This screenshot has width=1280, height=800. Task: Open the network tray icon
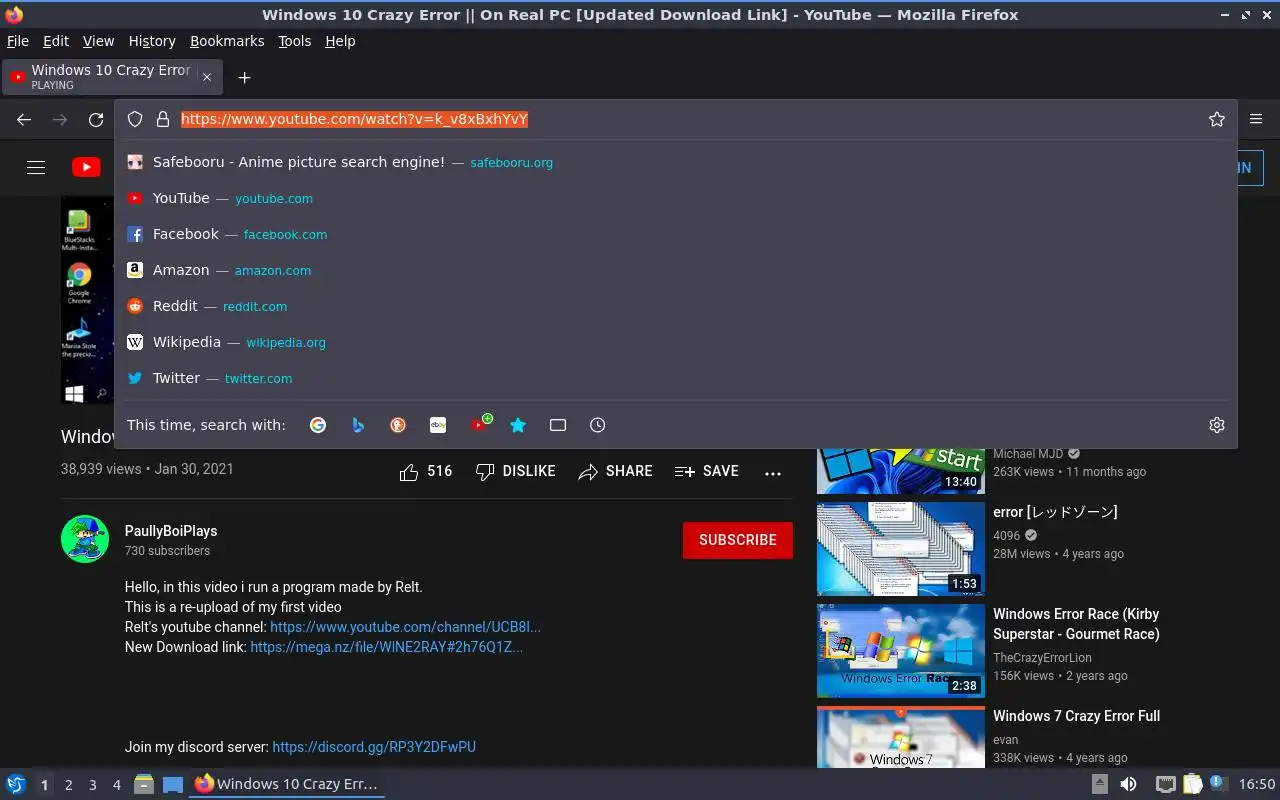[1165, 784]
